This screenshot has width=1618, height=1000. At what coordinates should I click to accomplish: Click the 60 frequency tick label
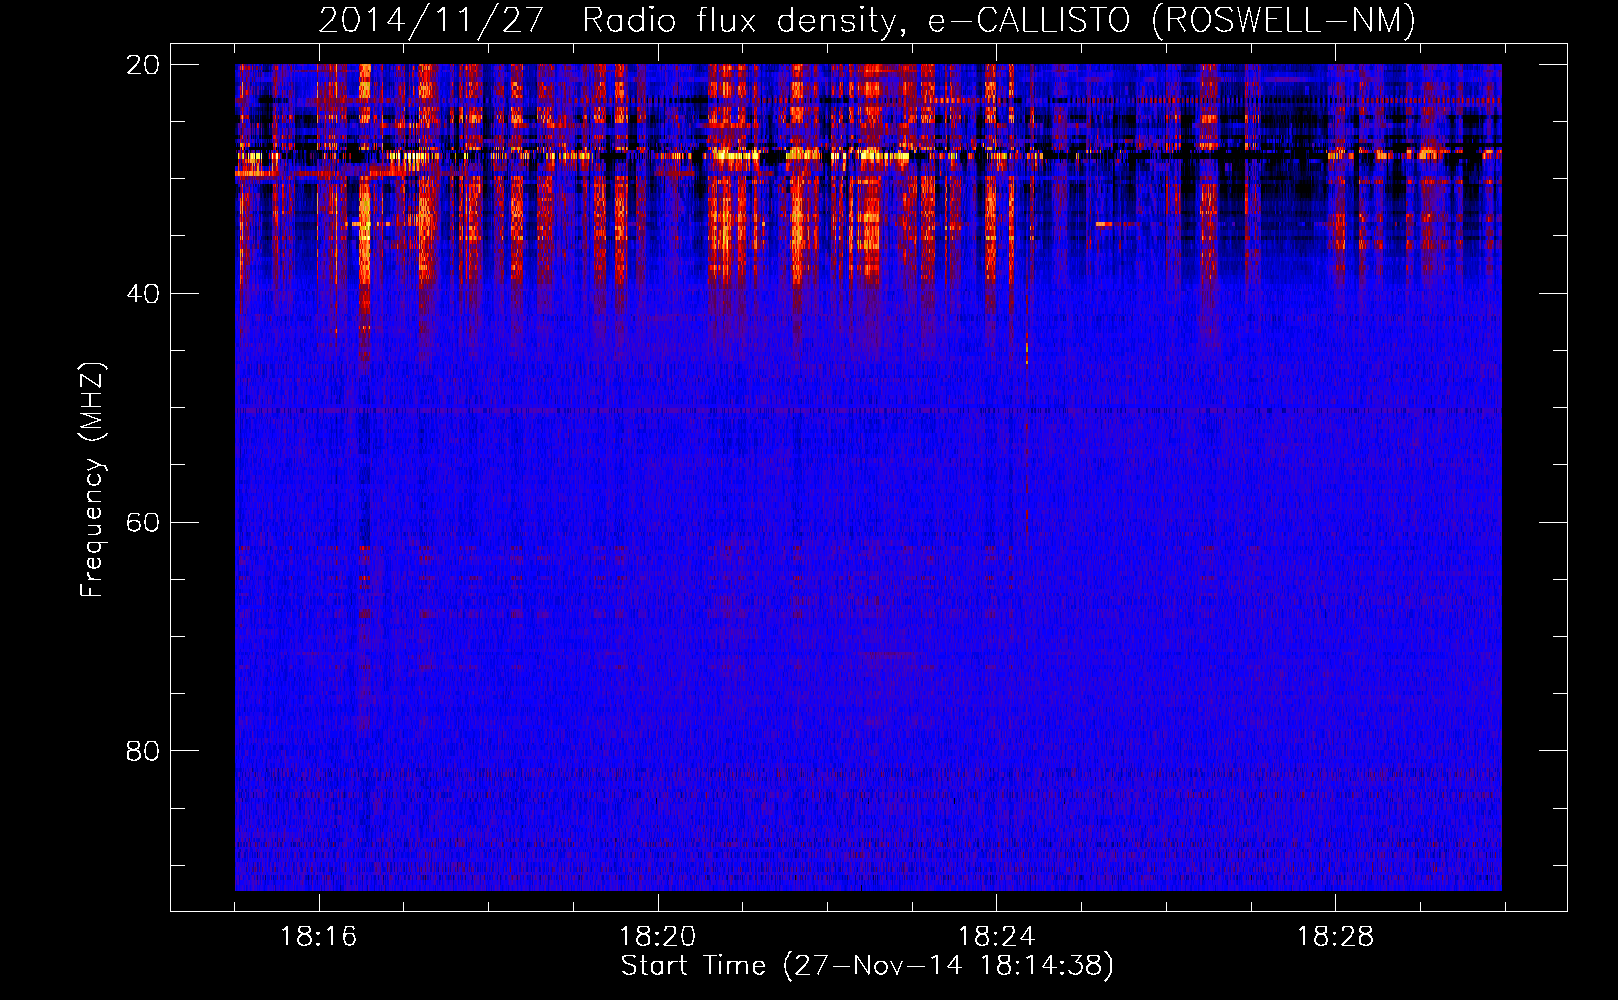pyautogui.click(x=143, y=523)
